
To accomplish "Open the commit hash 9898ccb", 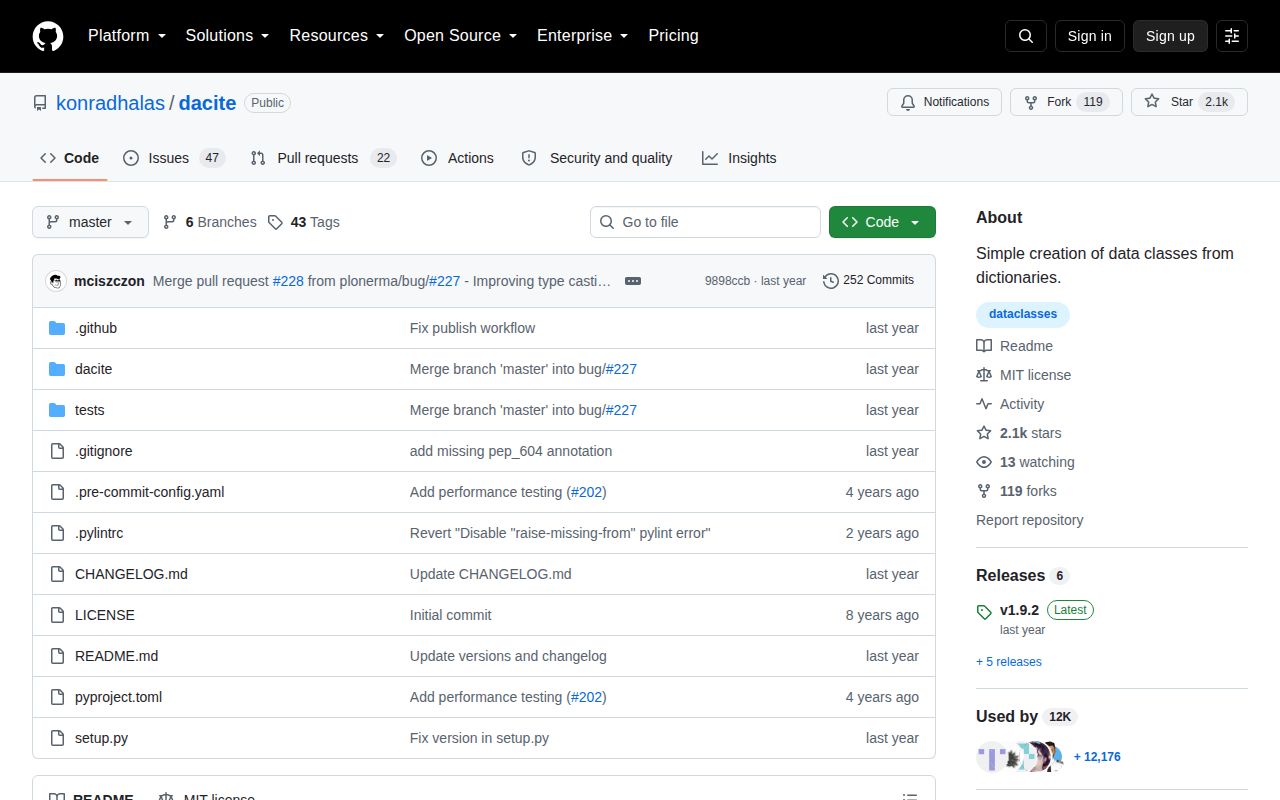I will pos(727,281).
